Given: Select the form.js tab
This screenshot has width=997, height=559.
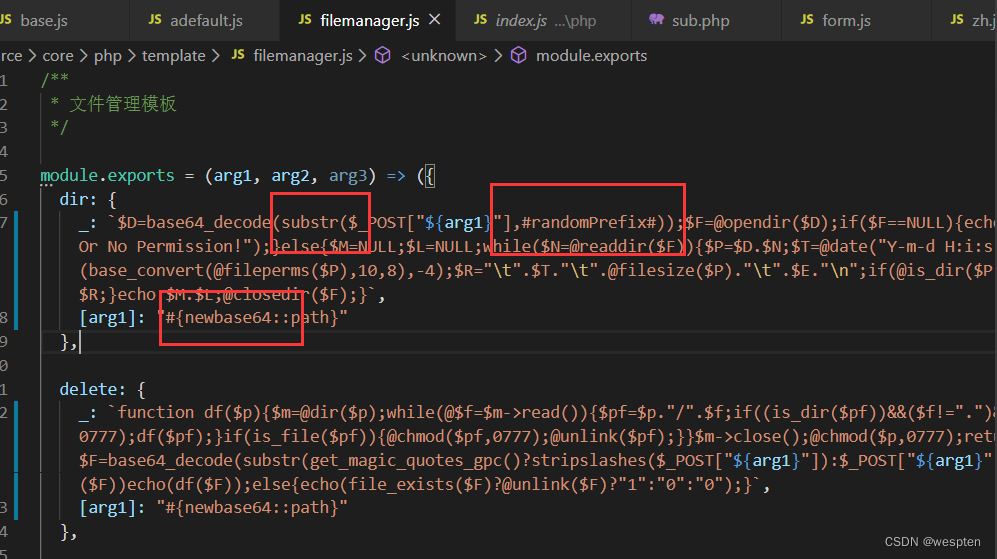Looking at the screenshot, I should [846, 20].
